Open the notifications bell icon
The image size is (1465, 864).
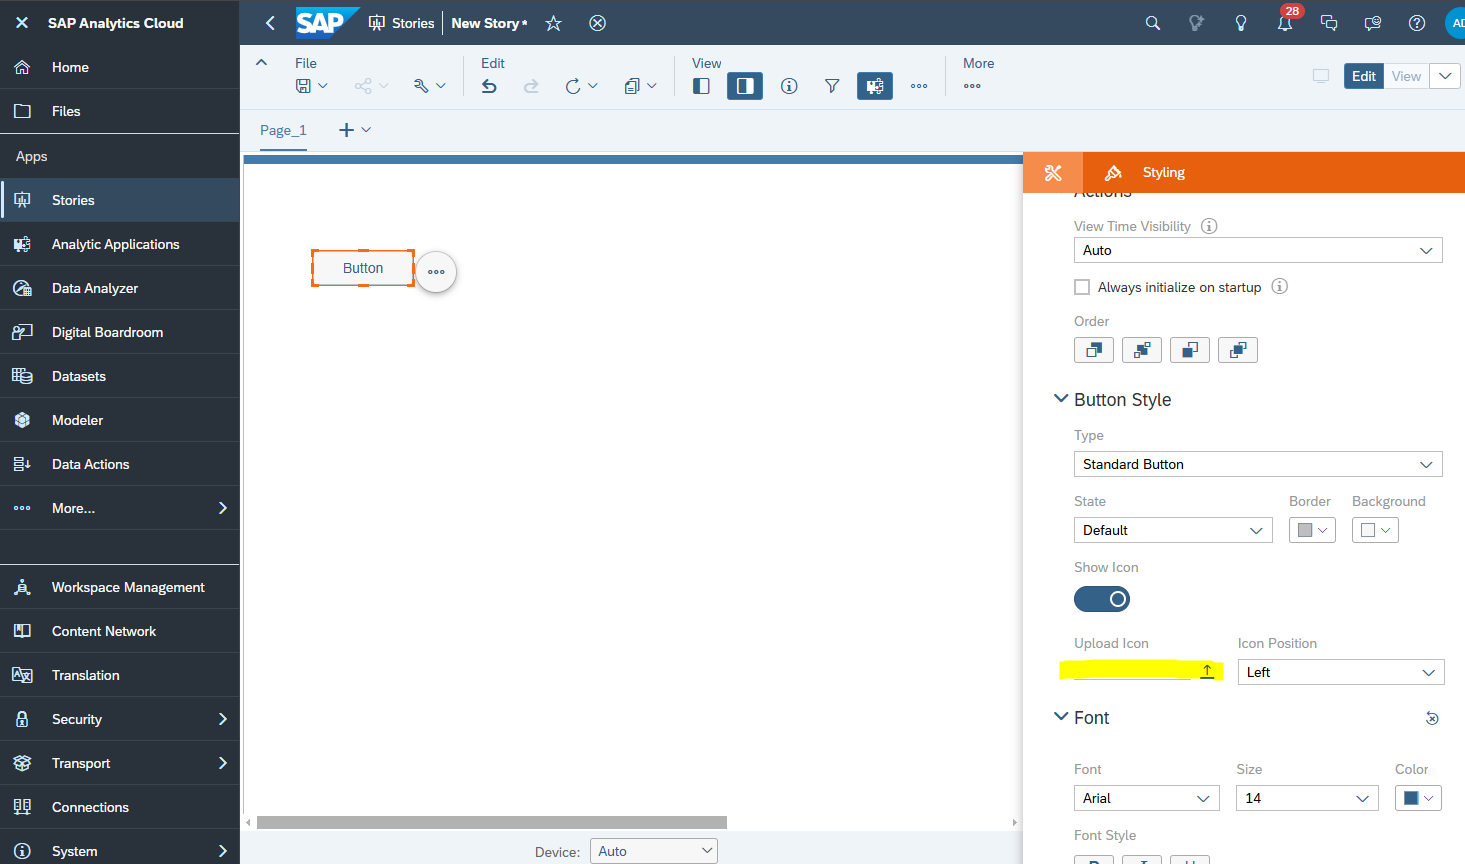(1284, 23)
